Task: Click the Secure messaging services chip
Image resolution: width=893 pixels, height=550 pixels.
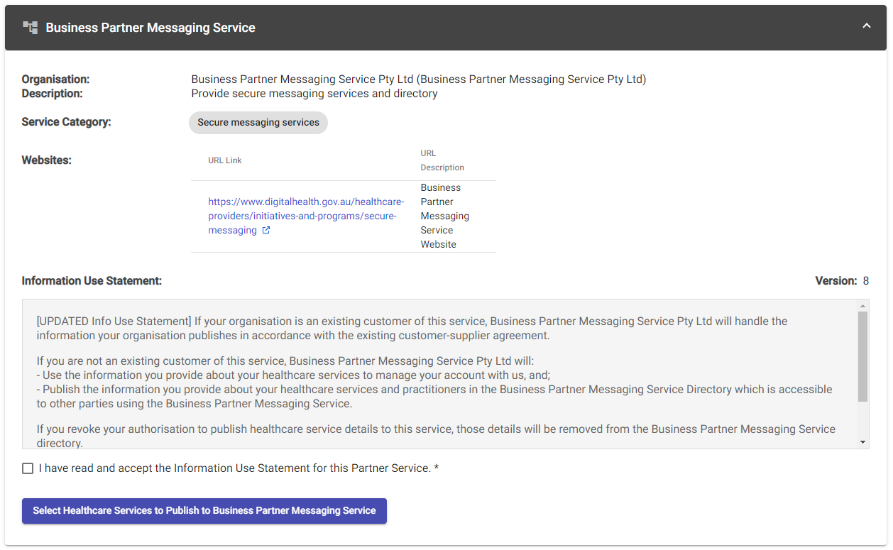Action: click(x=258, y=123)
